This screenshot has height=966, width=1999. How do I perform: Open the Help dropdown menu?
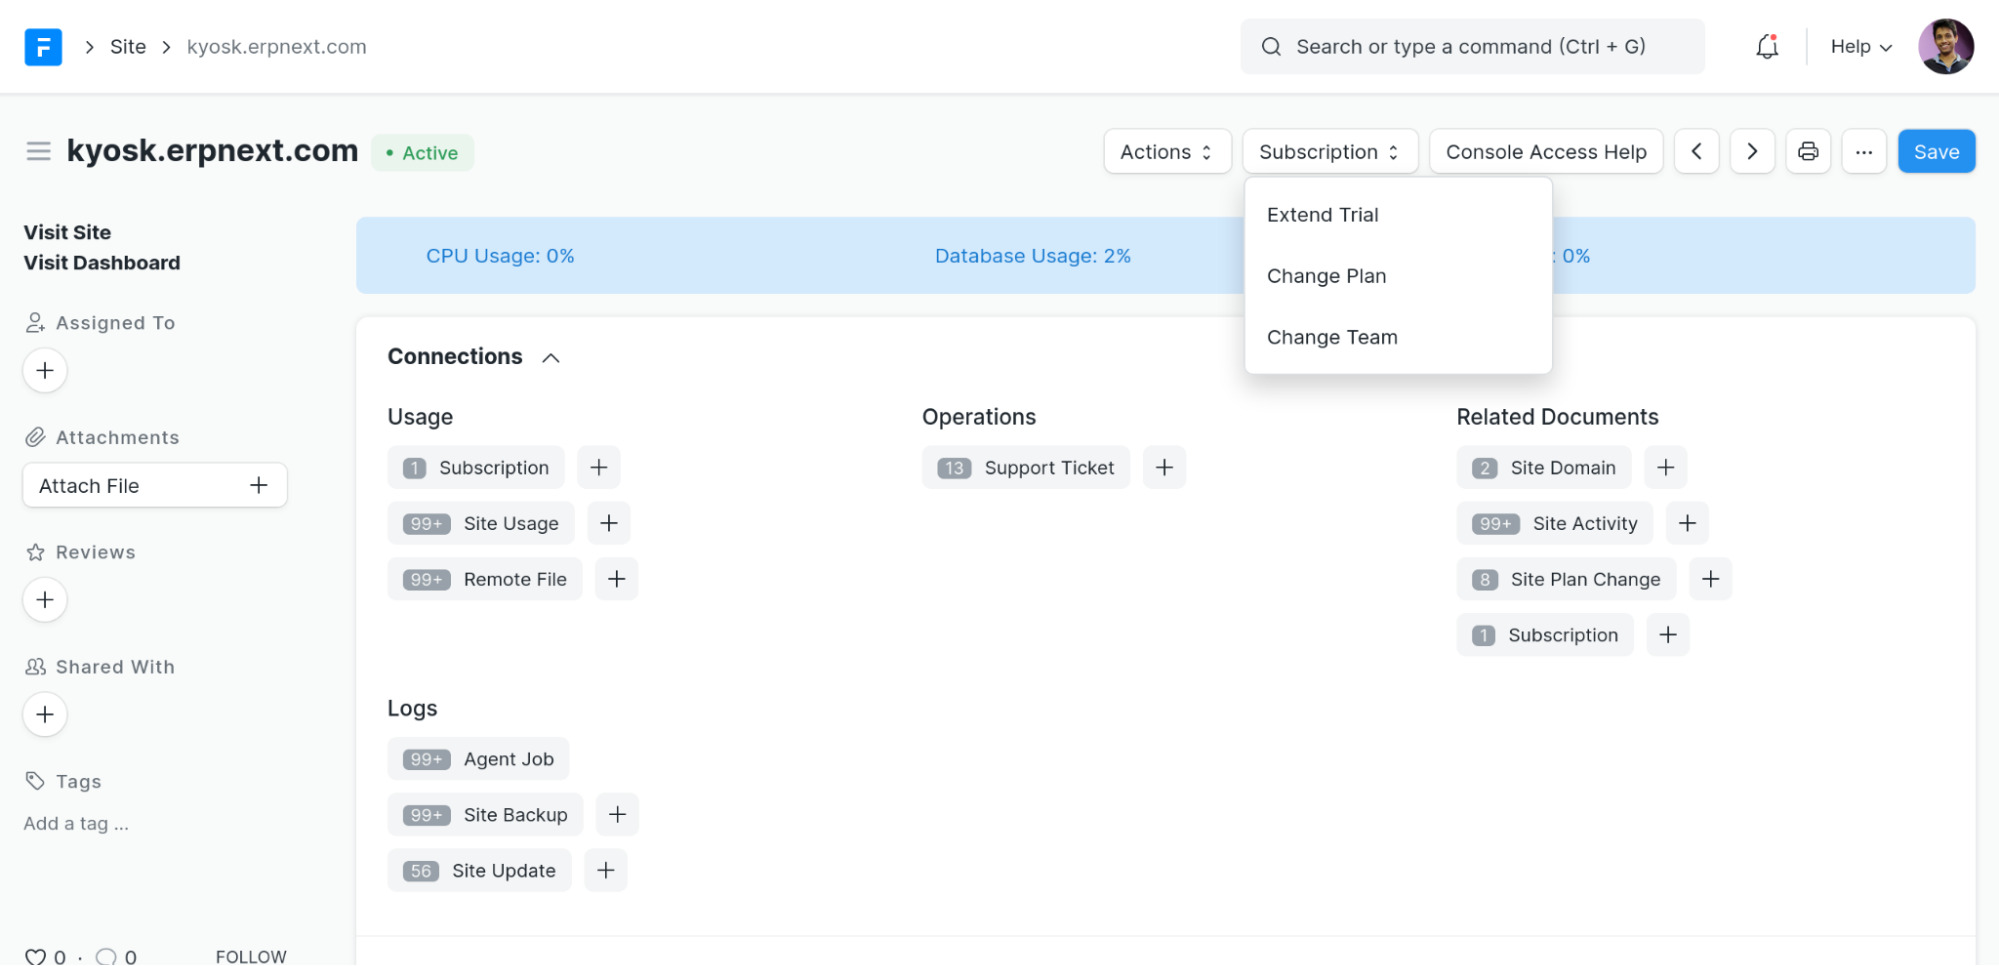pos(1860,47)
